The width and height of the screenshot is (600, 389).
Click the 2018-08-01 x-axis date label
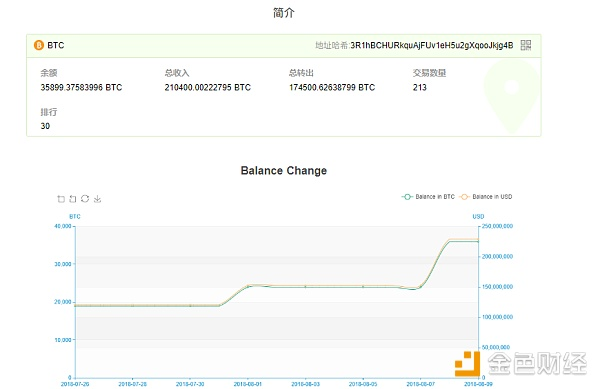coord(248,384)
